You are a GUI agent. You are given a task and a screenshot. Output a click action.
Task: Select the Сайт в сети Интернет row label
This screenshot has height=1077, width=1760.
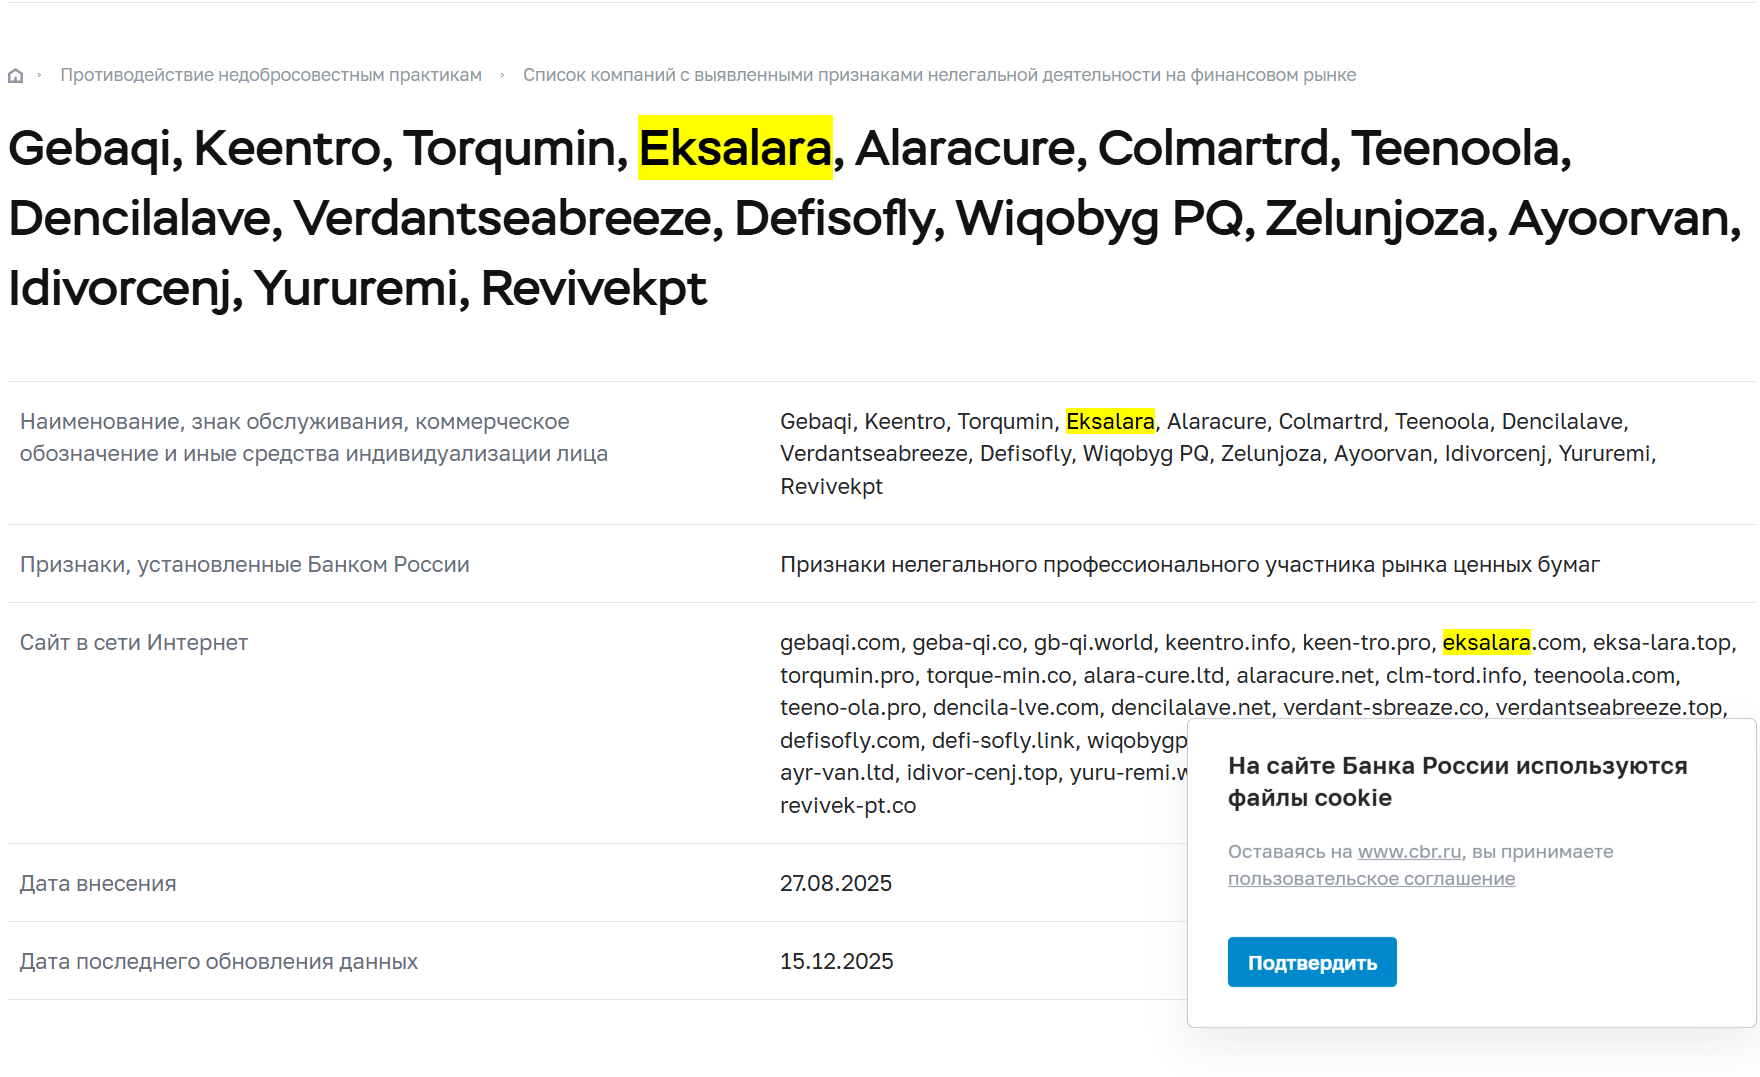click(132, 642)
